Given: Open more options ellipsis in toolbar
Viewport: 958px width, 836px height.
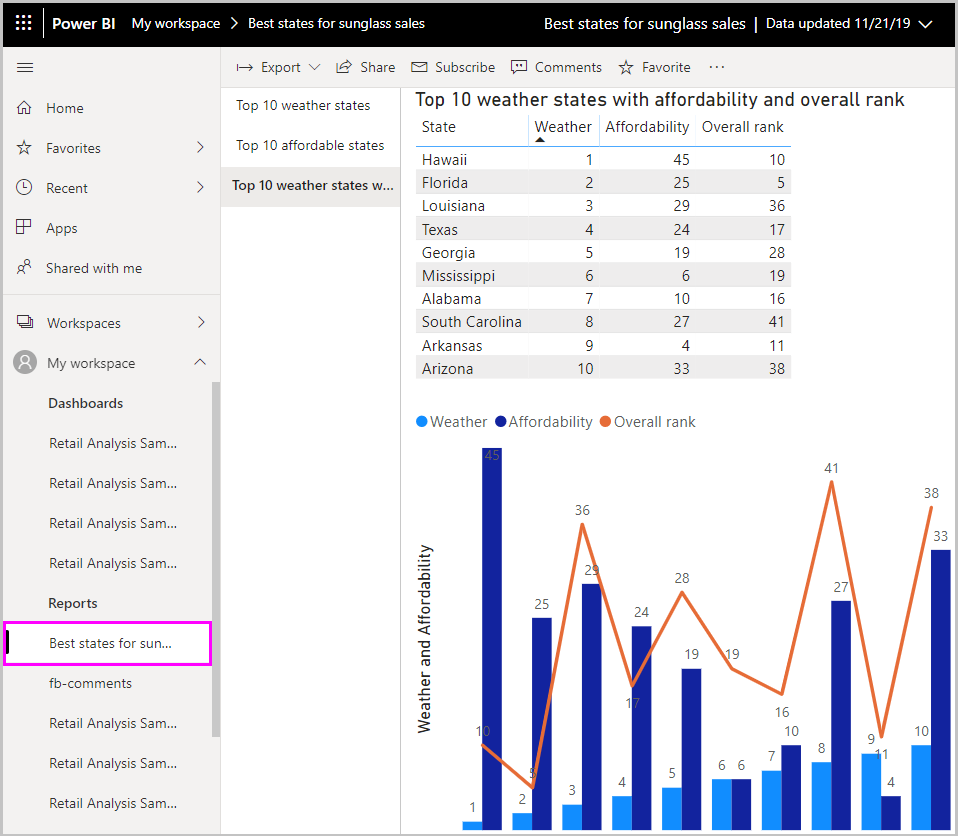Looking at the screenshot, I should pos(717,67).
